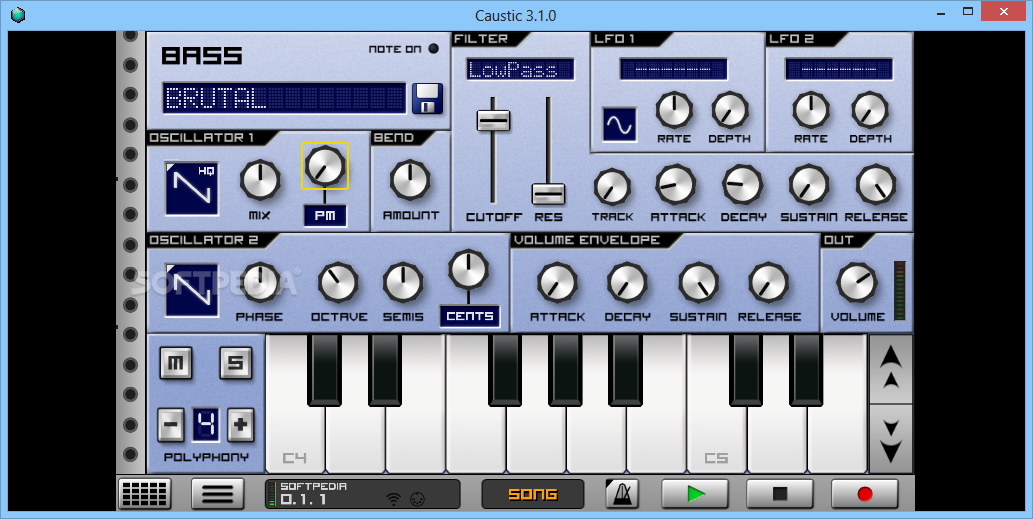This screenshot has height=519, width=1033.
Task: Click the Oscillator 1 PM amount knob
Action: point(325,166)
